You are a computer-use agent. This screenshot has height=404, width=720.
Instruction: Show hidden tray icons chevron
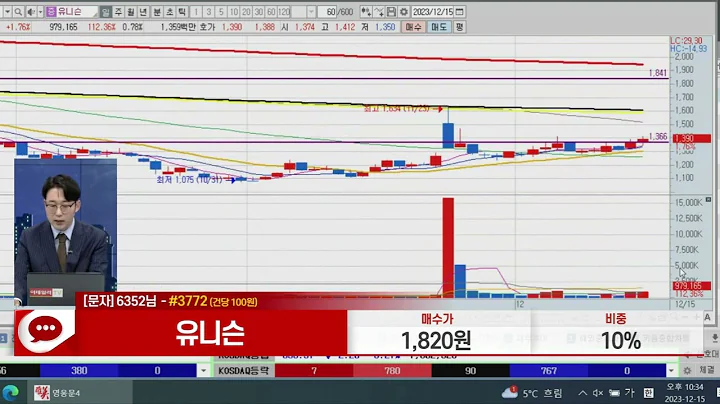click(583, 393)
